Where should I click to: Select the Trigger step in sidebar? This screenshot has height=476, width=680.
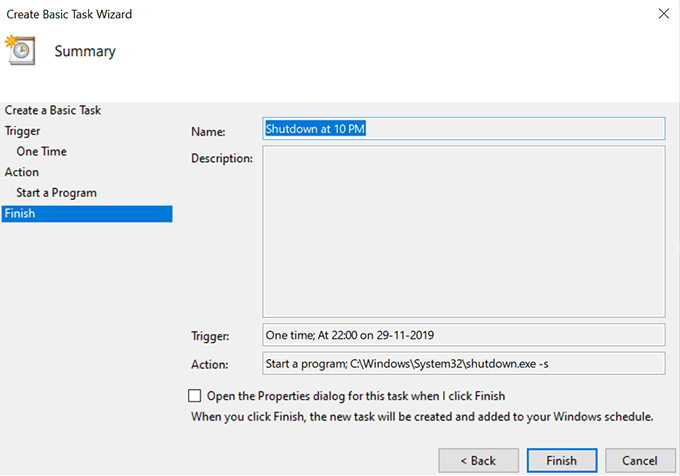[x=23, y=131]
